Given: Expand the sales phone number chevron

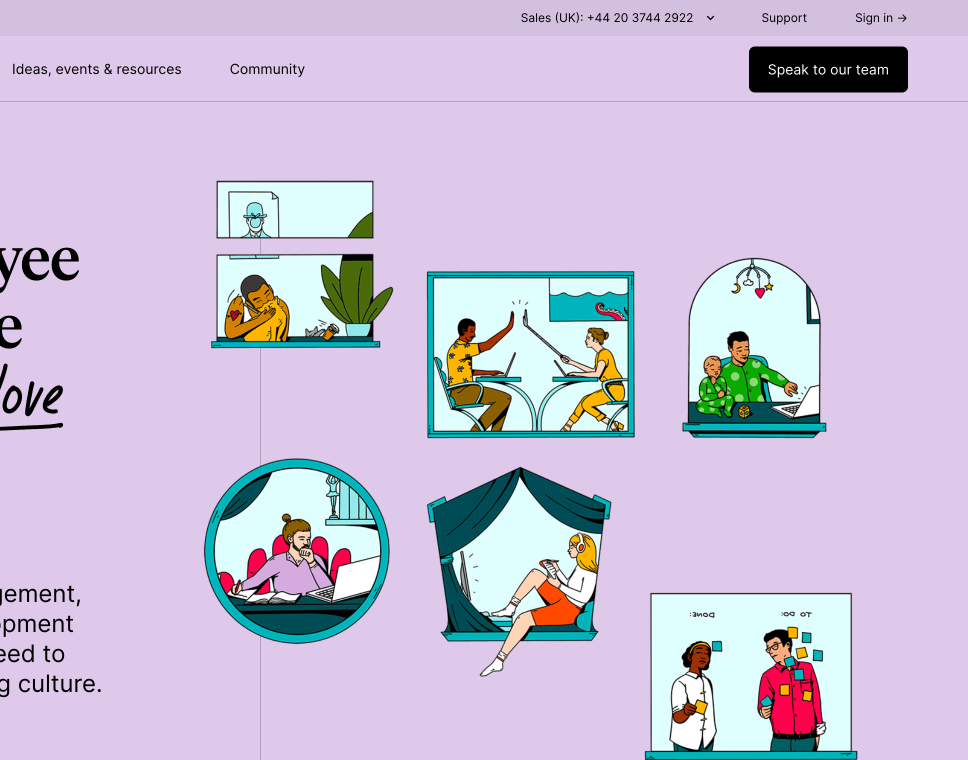Looking at the screenshot, I should pos(711,18).
